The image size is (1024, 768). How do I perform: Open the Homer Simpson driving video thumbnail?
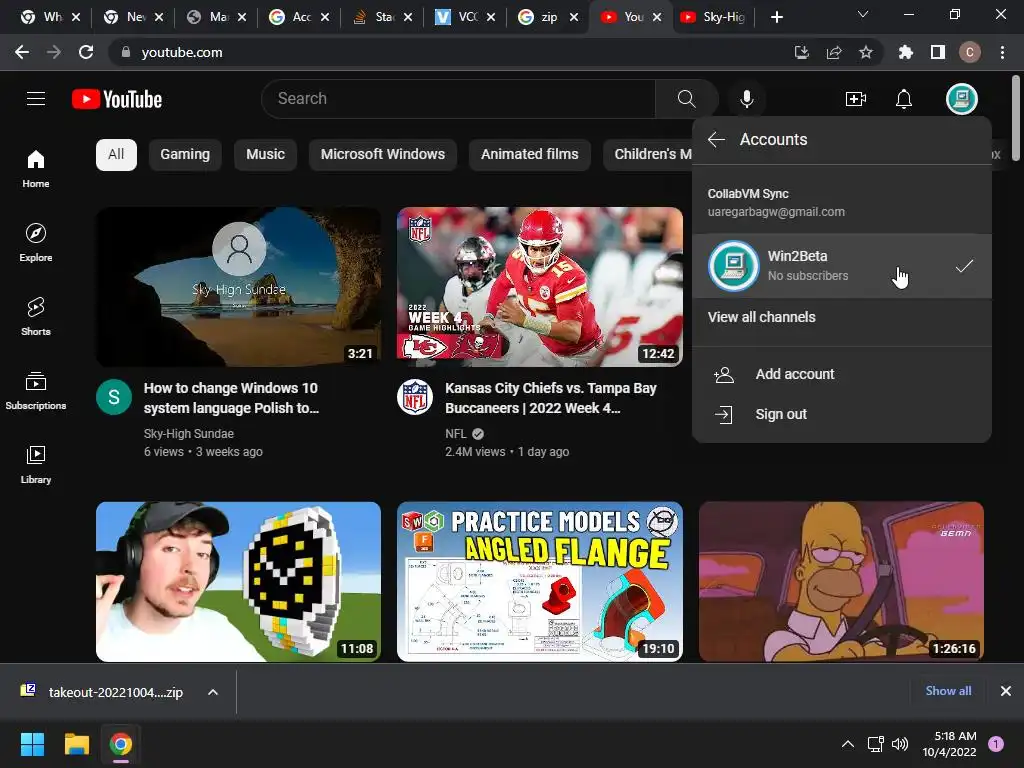coord(841,581)
